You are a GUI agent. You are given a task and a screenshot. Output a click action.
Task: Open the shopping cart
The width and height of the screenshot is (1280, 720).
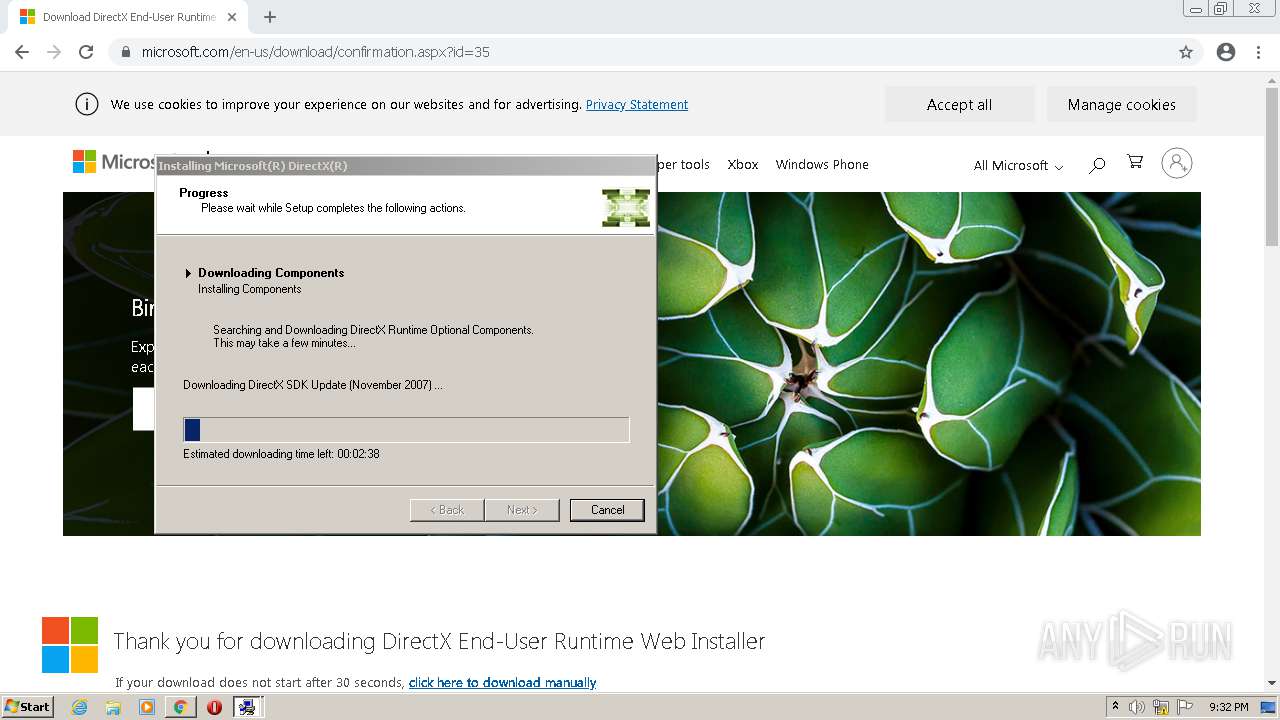pyautogui.click(x=1135, y=162)
